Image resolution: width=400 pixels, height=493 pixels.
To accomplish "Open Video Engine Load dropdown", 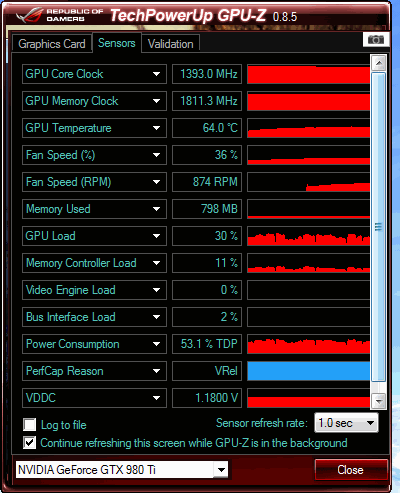I will (x=156, y=290).
